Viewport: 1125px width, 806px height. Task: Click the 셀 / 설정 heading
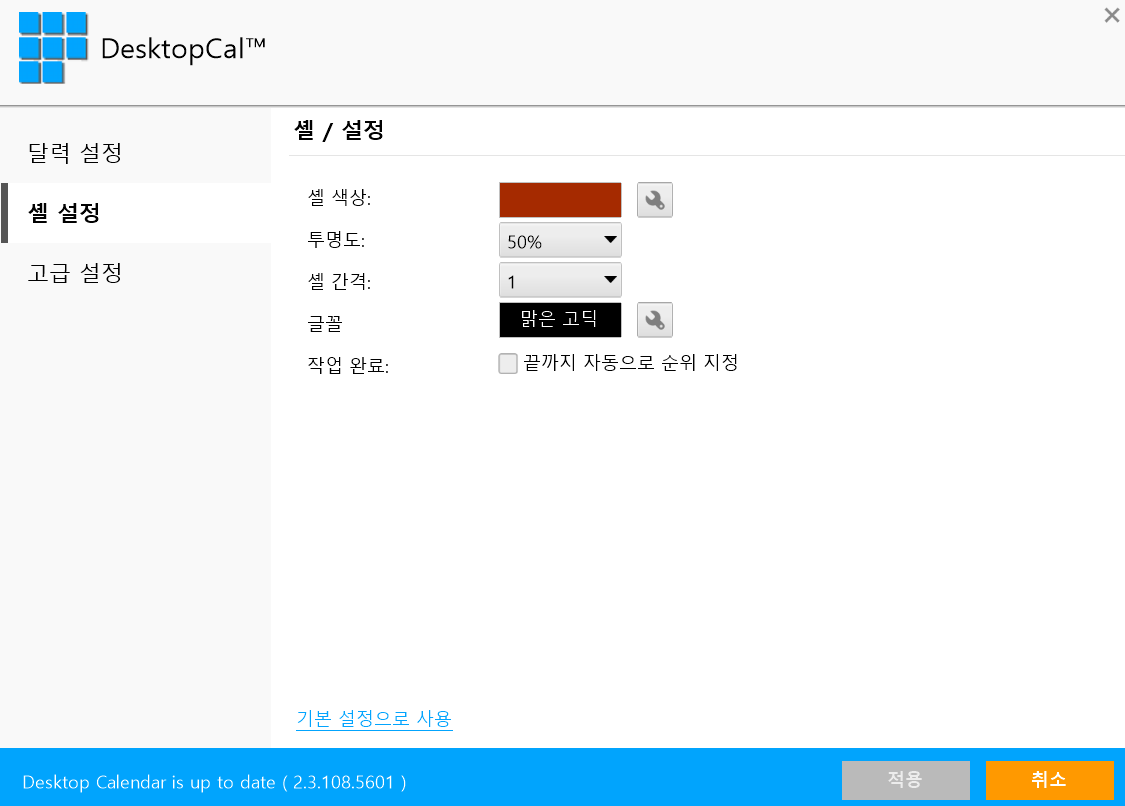click(339, 131)
